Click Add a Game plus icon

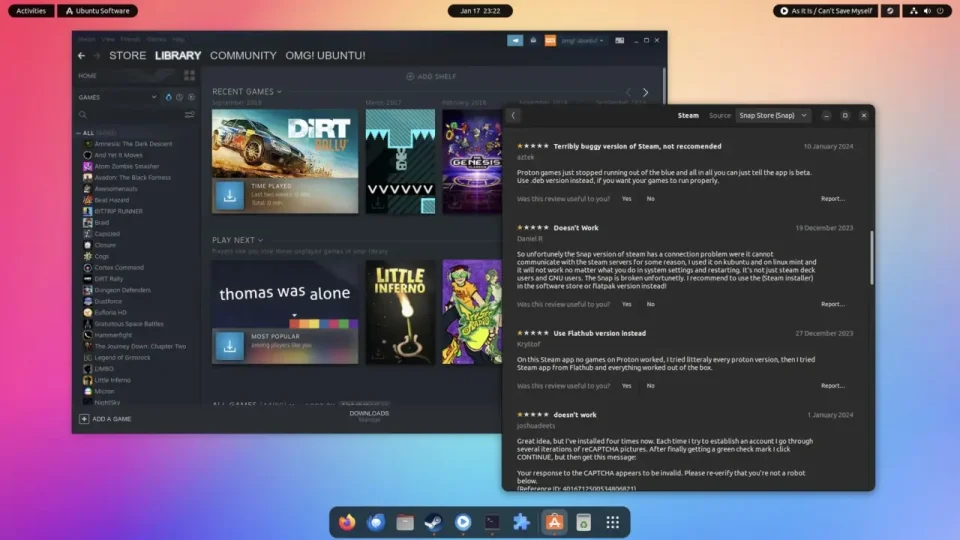click(x=84, y=419)
